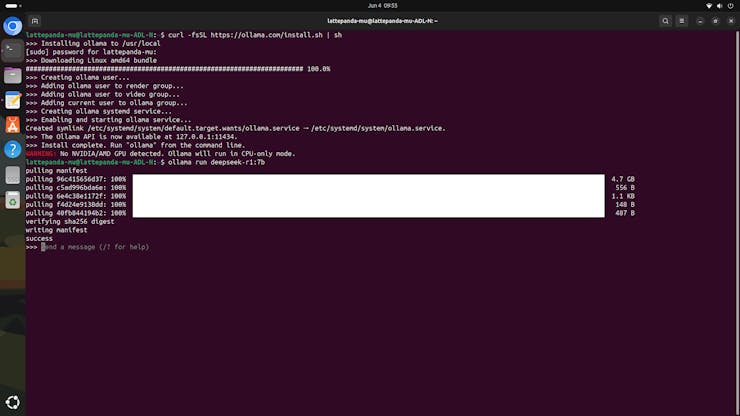Click the 'writing manifest' line

[56, 230]
